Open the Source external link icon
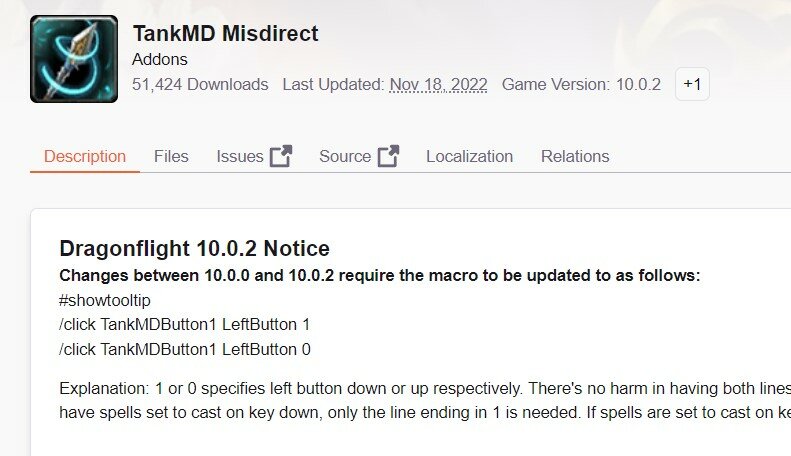Image resolution: width=791 pixels, height=456 pixels. tap(388, 156)
